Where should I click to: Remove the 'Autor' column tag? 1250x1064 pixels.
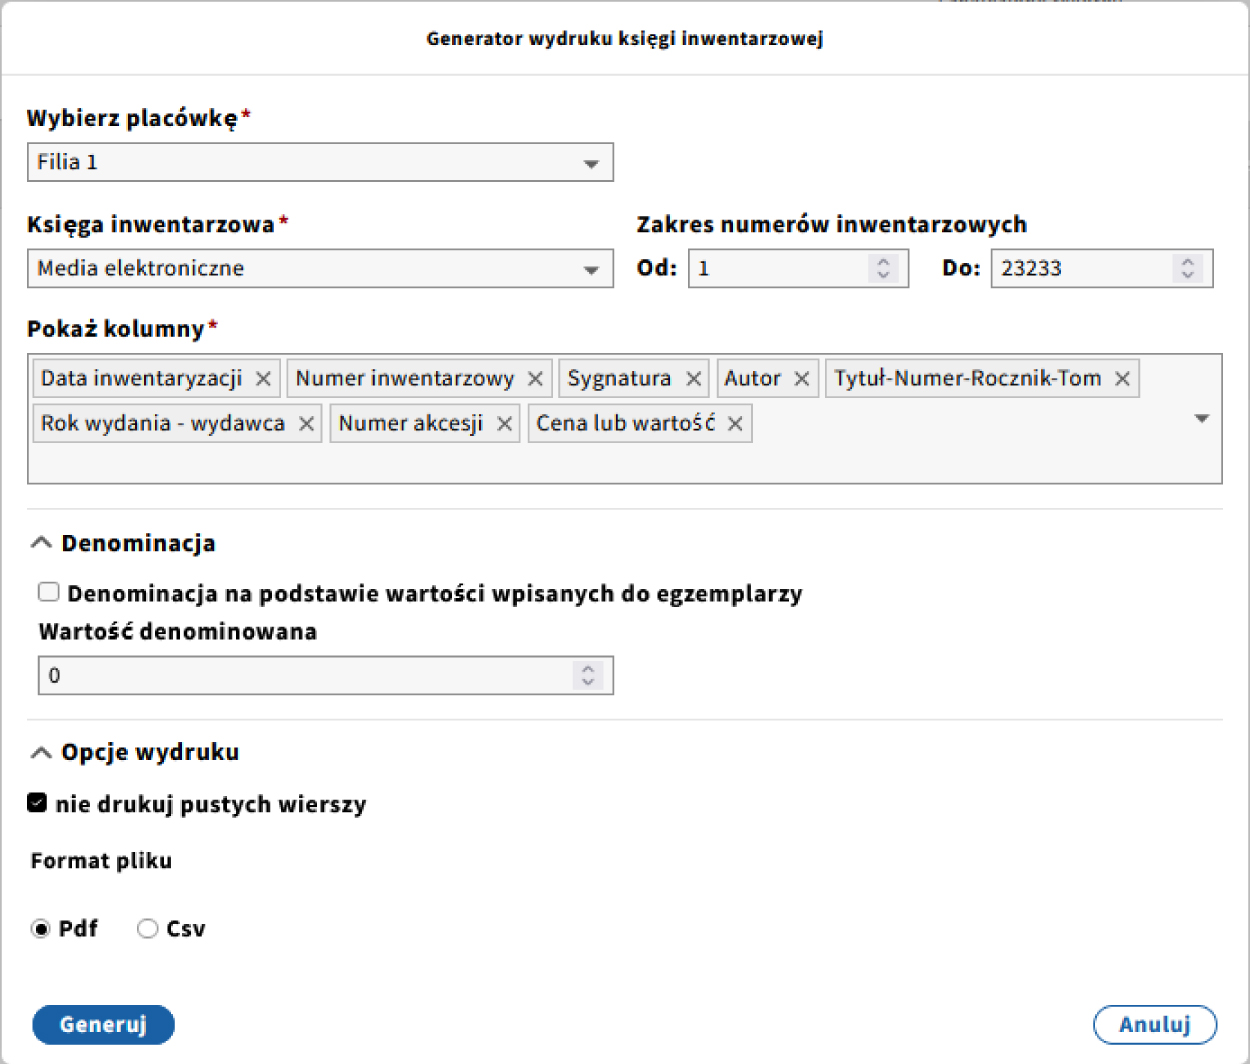point(802,379)
